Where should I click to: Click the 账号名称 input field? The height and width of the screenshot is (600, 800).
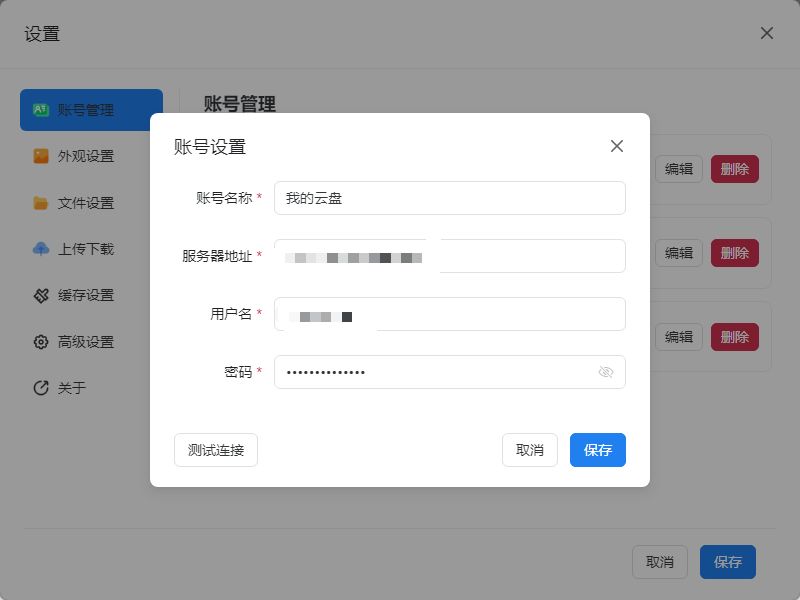coord(449,198)
